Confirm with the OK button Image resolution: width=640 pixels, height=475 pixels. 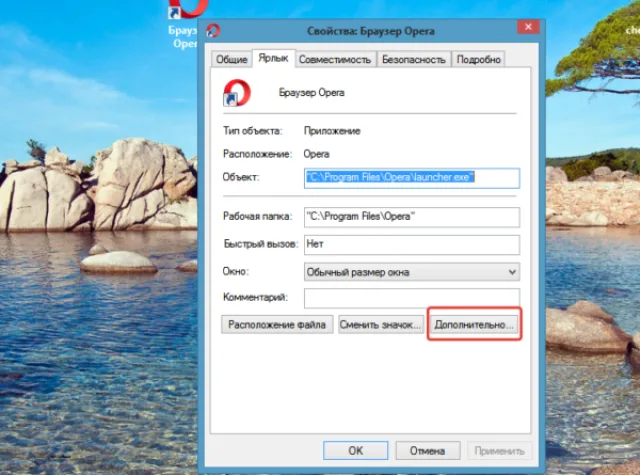point(356,451)
